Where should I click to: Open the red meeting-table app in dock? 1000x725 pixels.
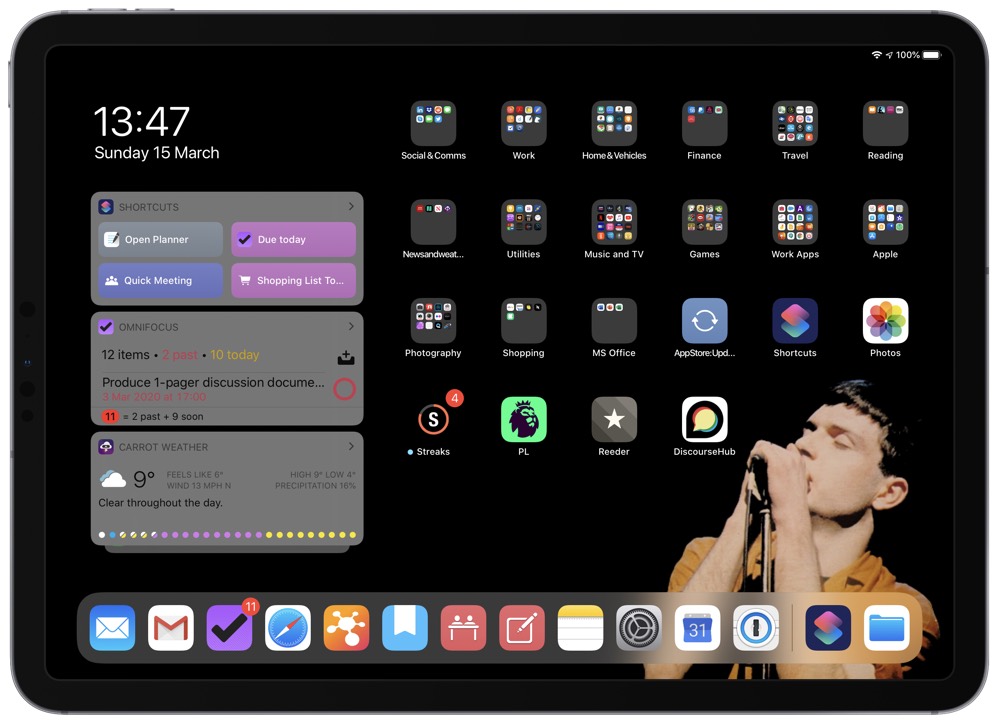[464, 628]
